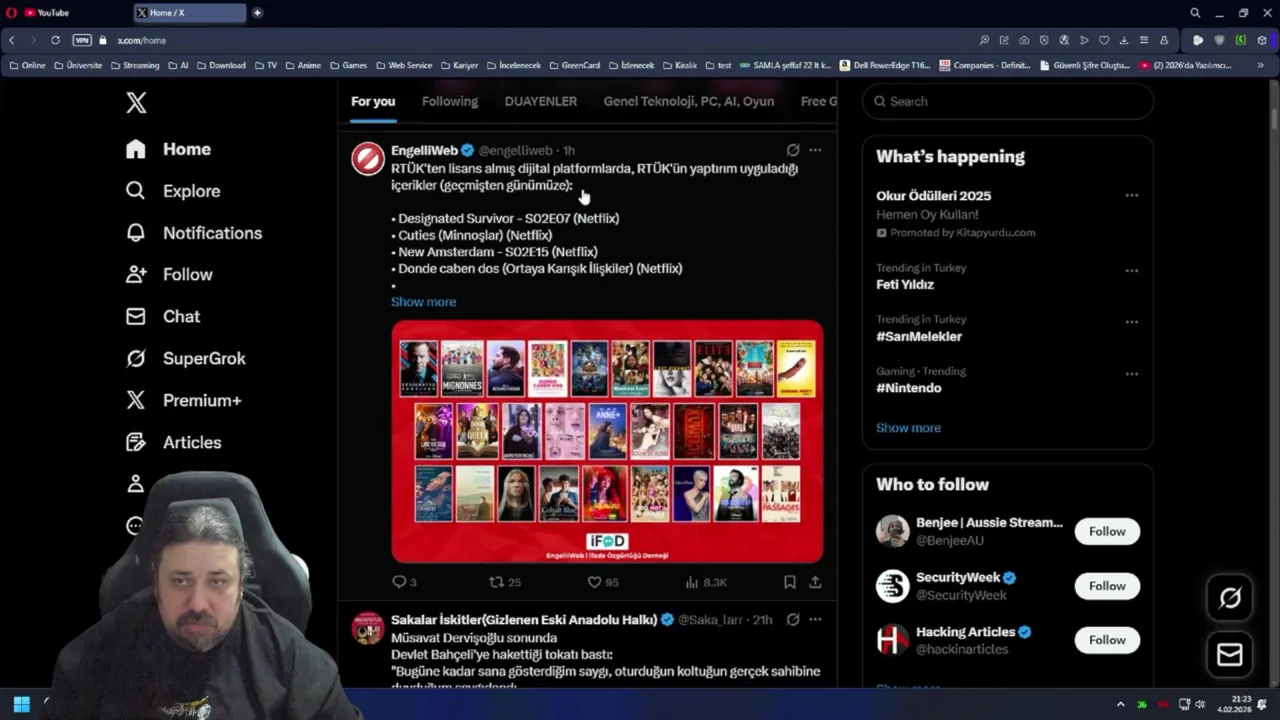
Task: Switch to the Following tab
Action: click(450, 101)
